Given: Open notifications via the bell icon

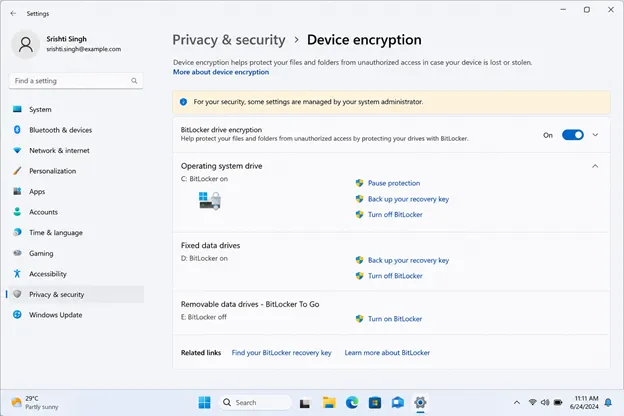Looking at the screenshot, I should point(608,402).
